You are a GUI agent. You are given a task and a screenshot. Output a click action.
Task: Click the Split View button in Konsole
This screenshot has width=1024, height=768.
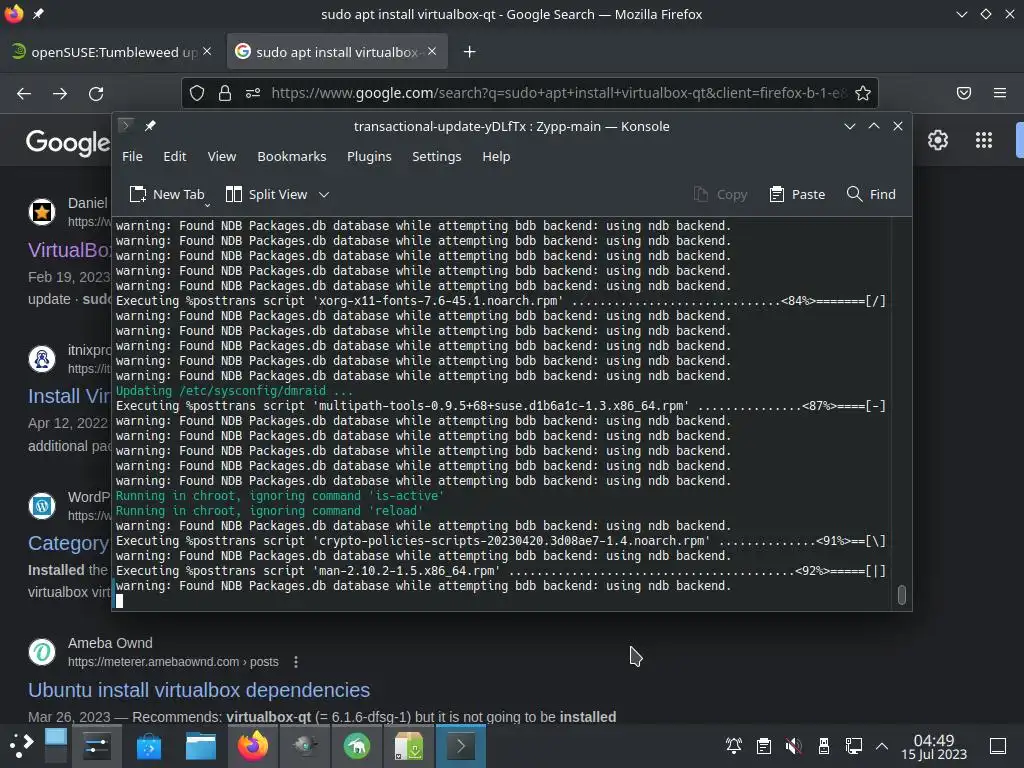click(266, 194)
